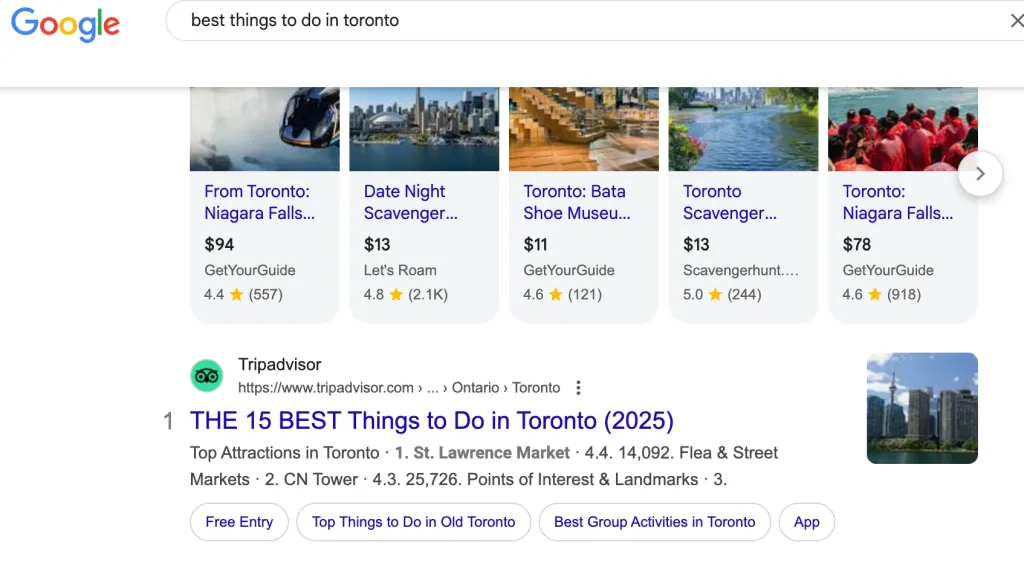The image size is (1024, 571).
Task: Open the Date Night Scavenger skyline image
Action: pyautogui.click(x=424, y=129)
